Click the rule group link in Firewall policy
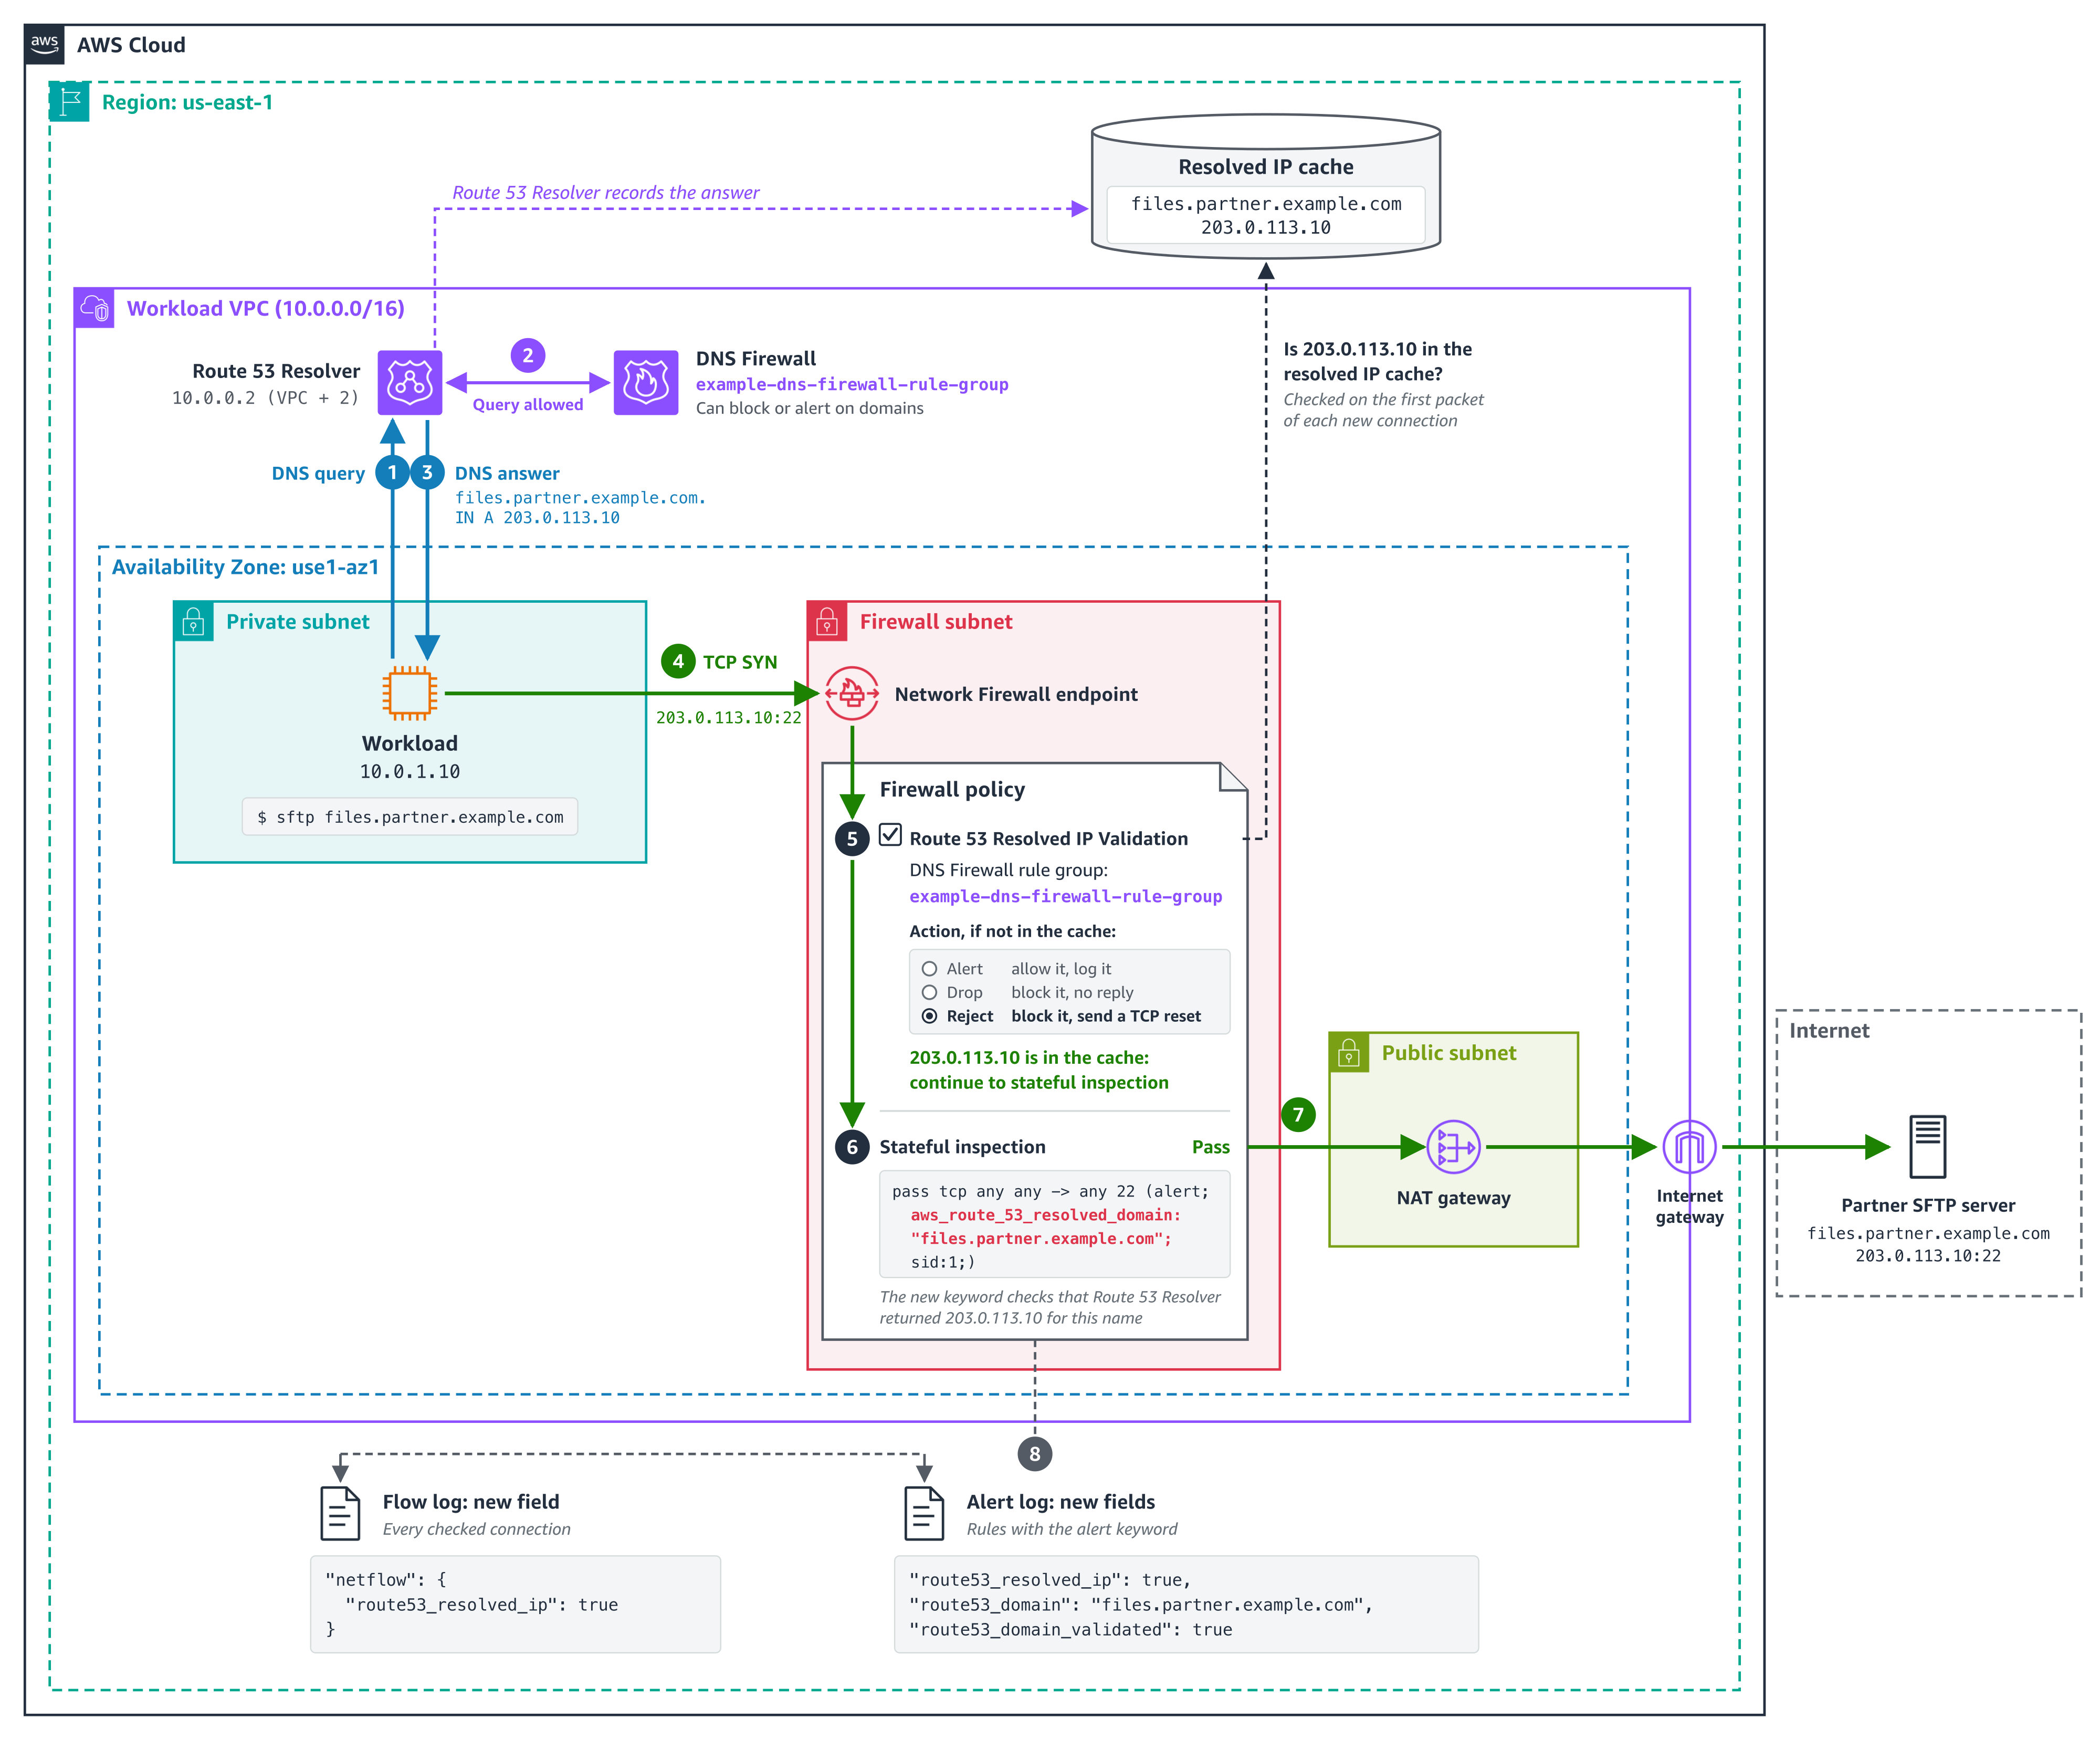Screen dimensions: 2100x1740 (x=1065, y=896)
